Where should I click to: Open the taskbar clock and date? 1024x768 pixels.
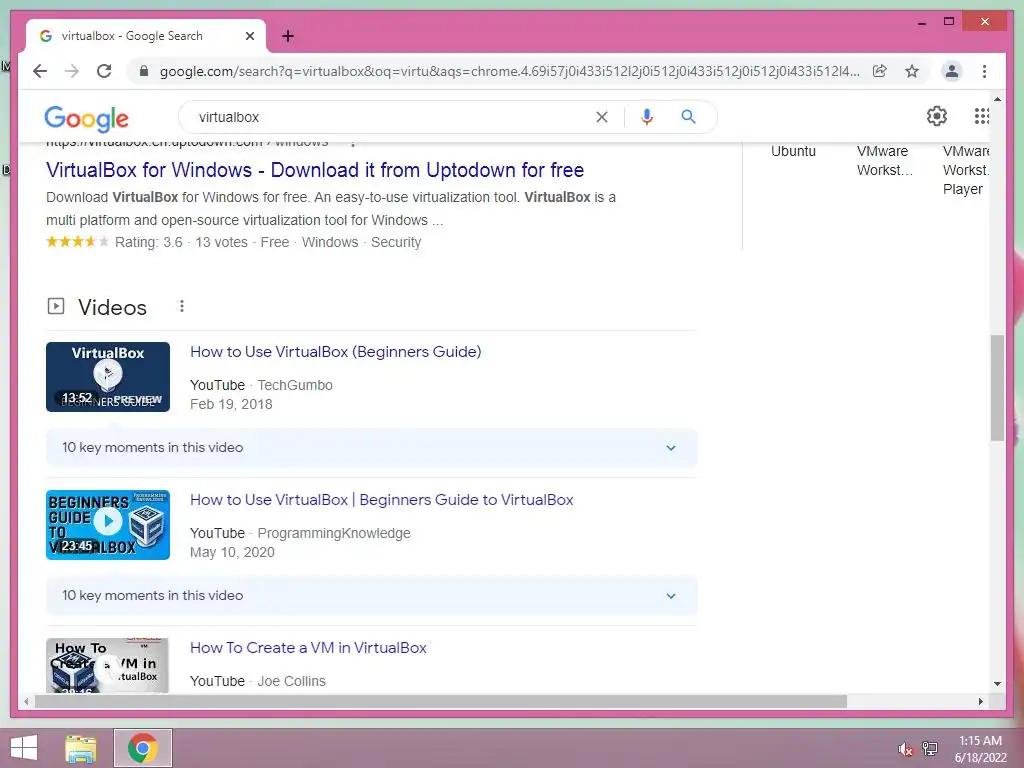(980, 749)
